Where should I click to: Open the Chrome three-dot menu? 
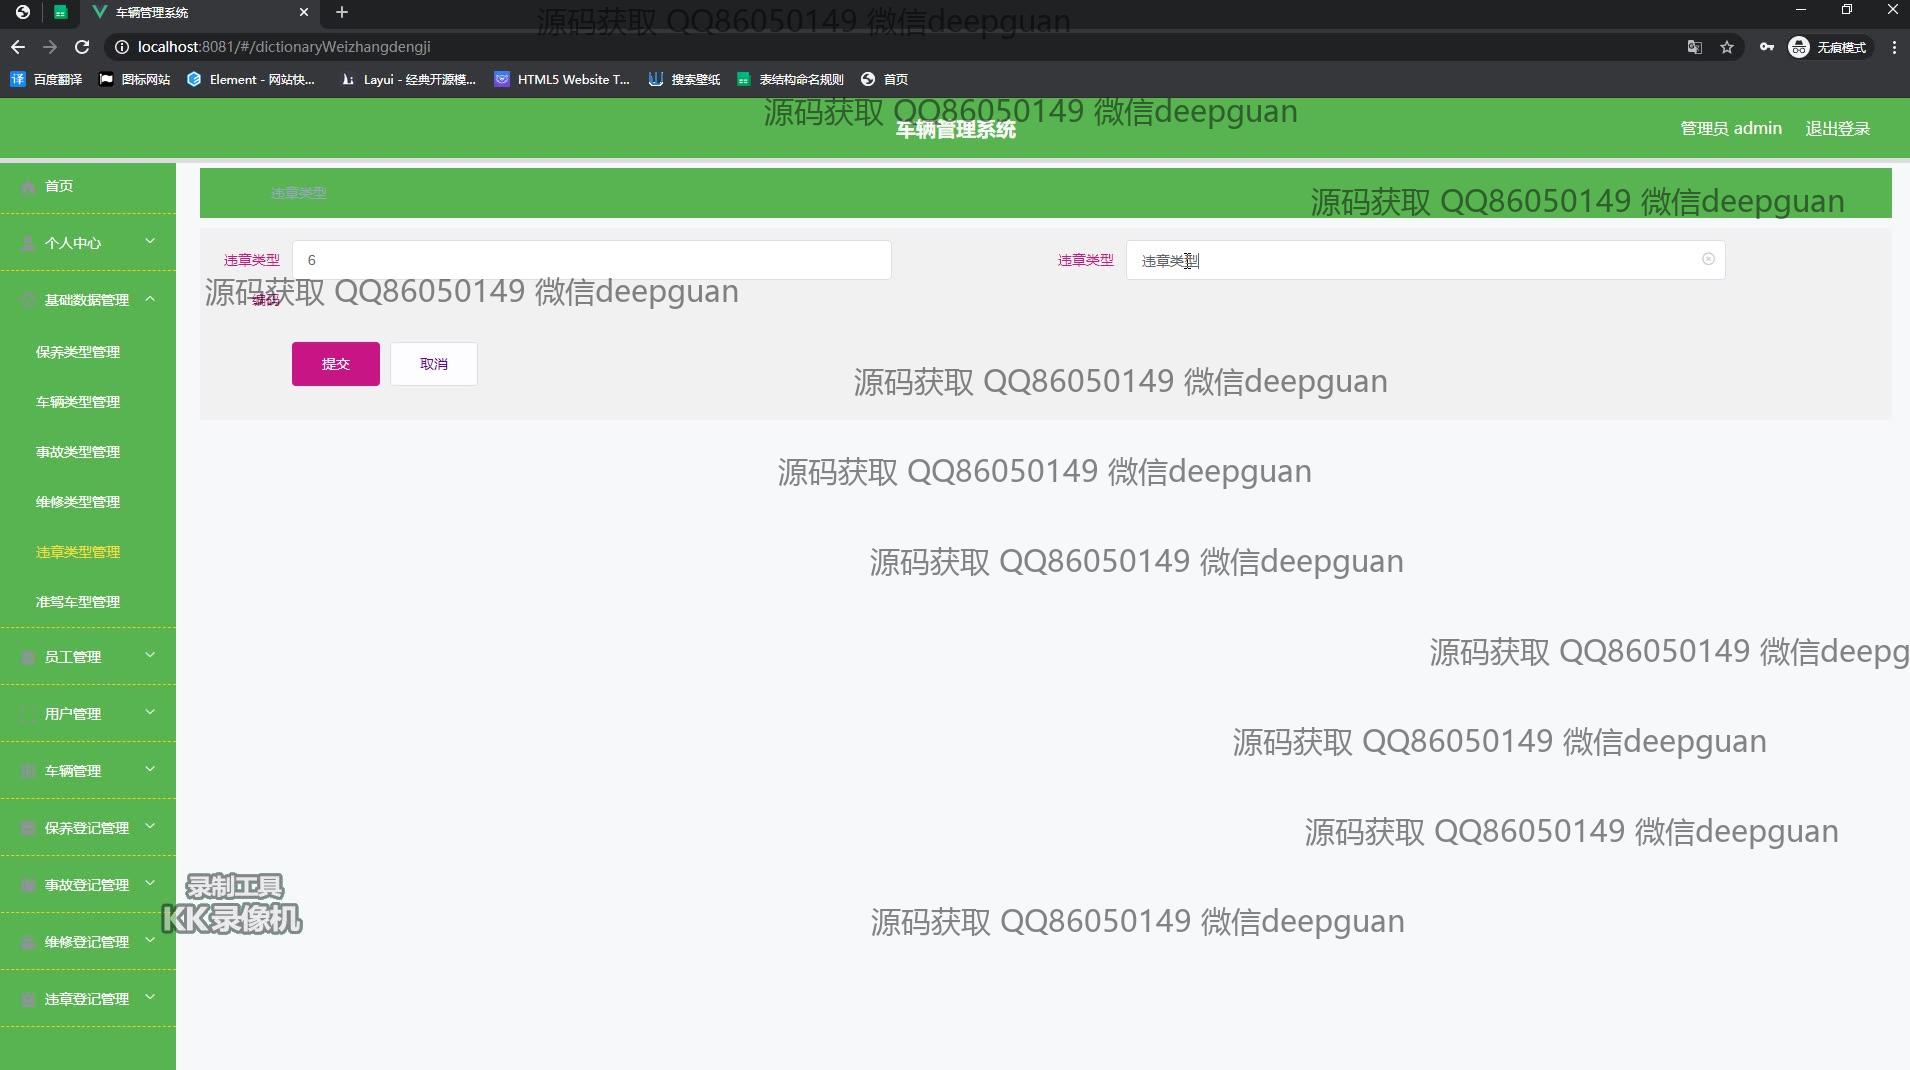coord(1894,47)
